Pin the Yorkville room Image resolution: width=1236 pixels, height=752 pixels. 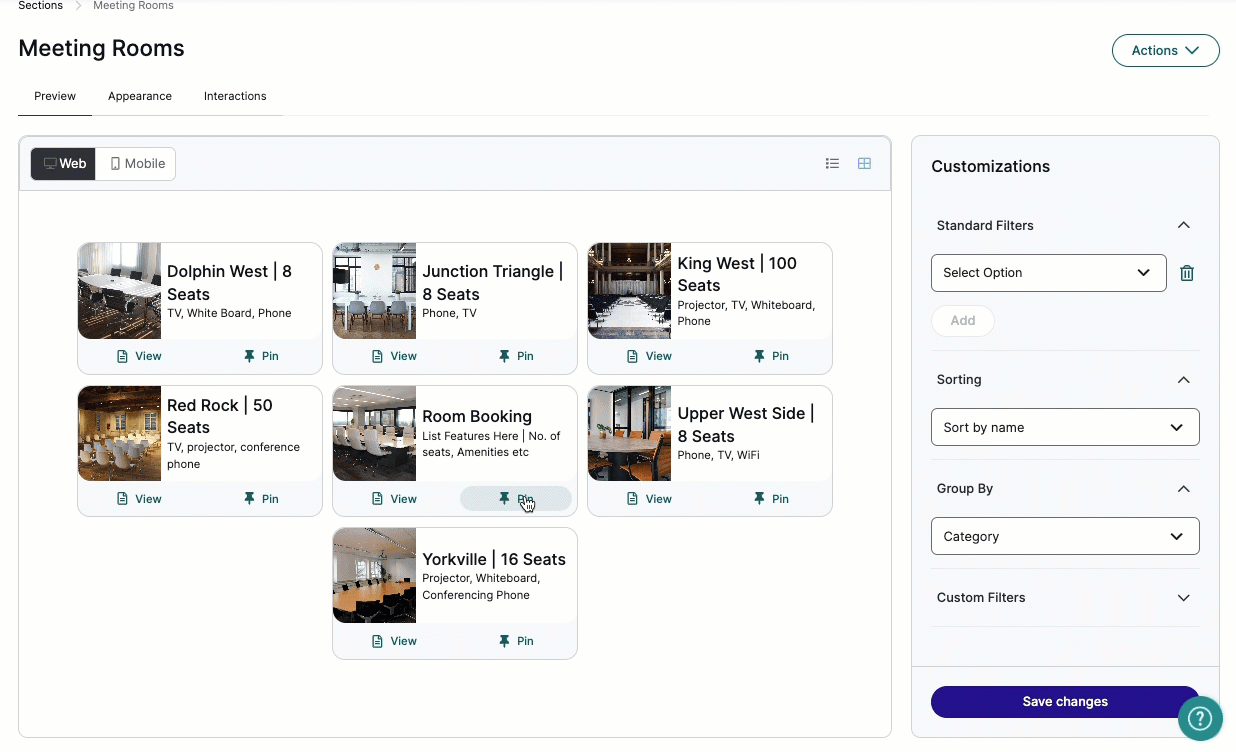[516, 641]
